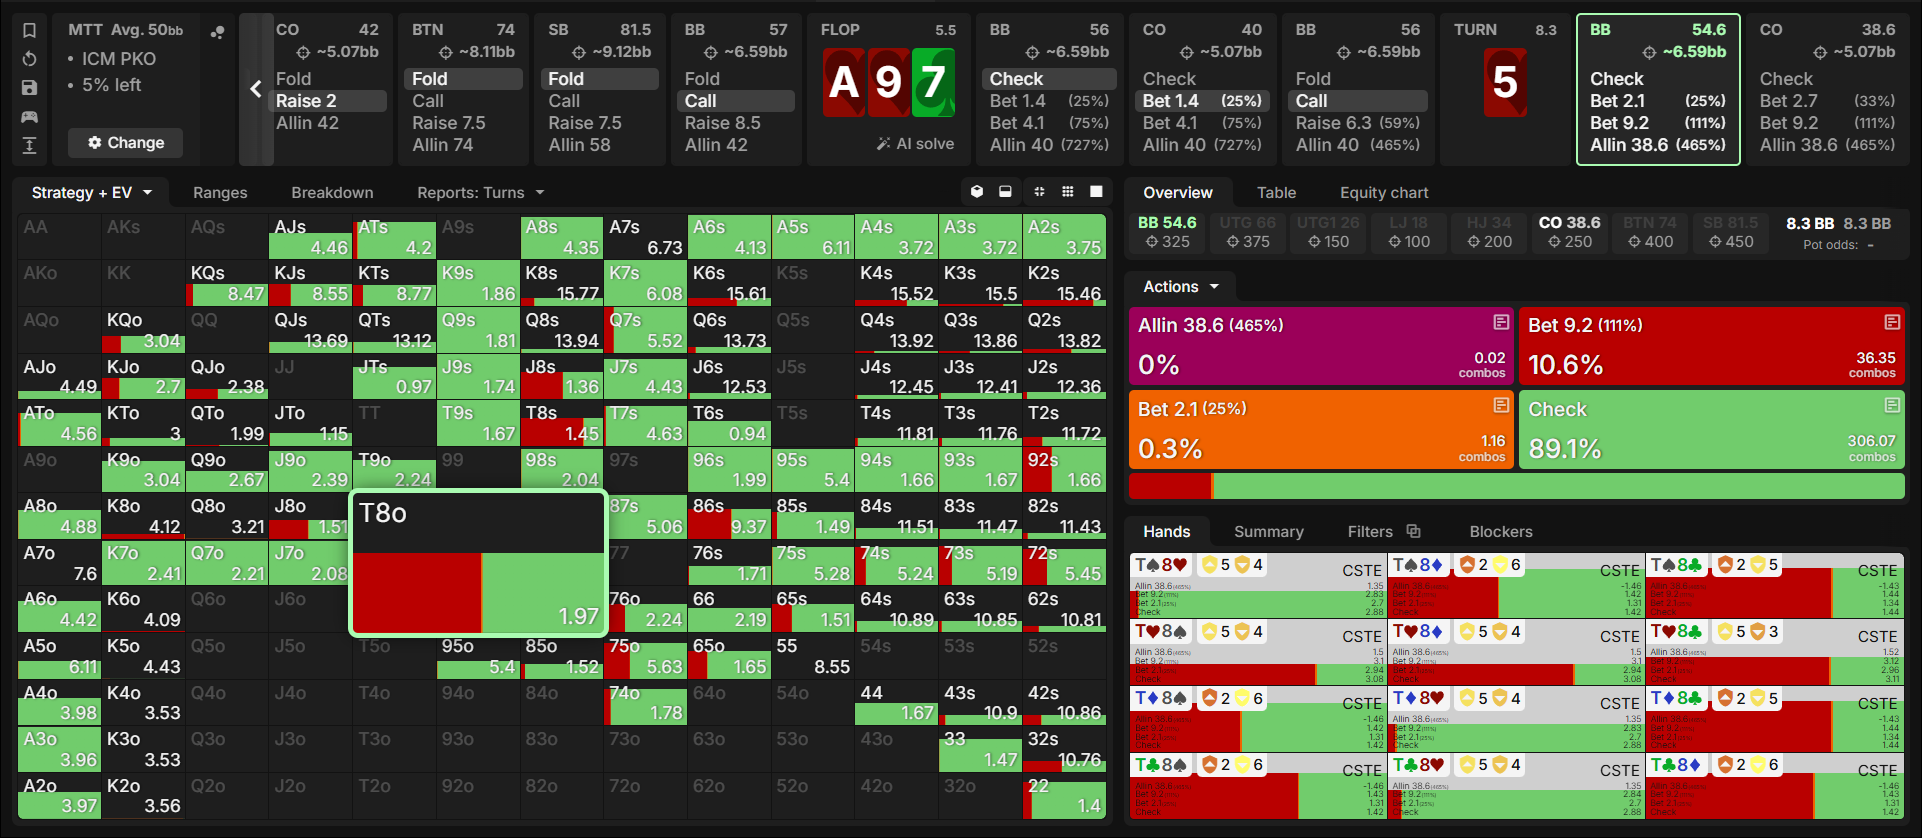Click the copy icon next to Filters
Image resolution: width=1922 pixels, height=838 pixels.
tap(1413, 531)
